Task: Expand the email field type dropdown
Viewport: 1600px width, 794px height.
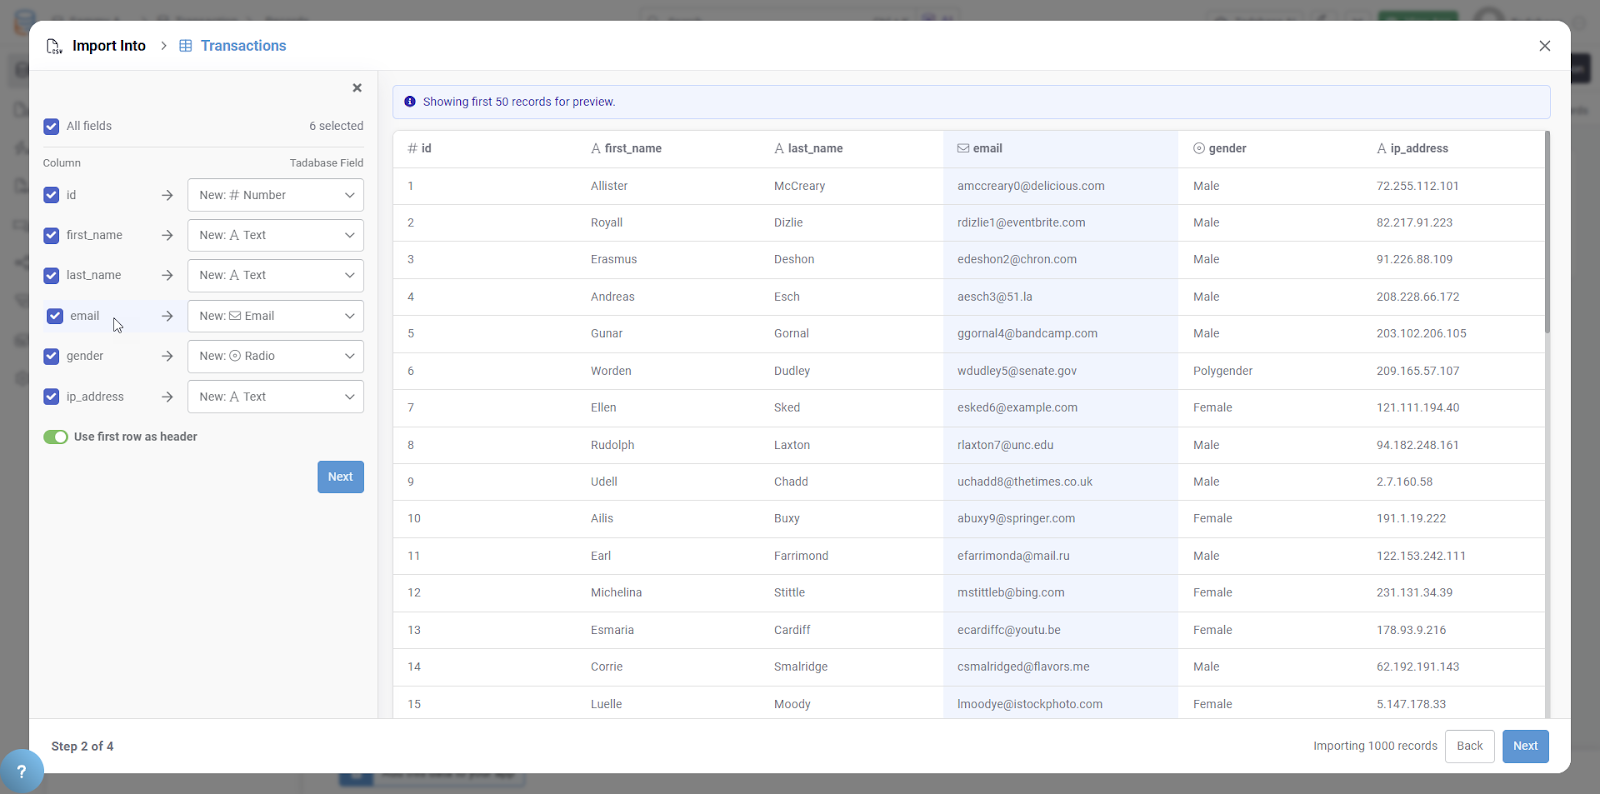Action: pos(275,316)
